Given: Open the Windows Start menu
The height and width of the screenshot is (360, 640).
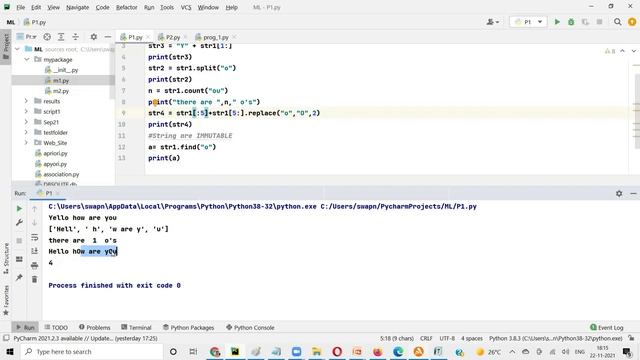Looking at the screenshot, I should pos(10,351).
